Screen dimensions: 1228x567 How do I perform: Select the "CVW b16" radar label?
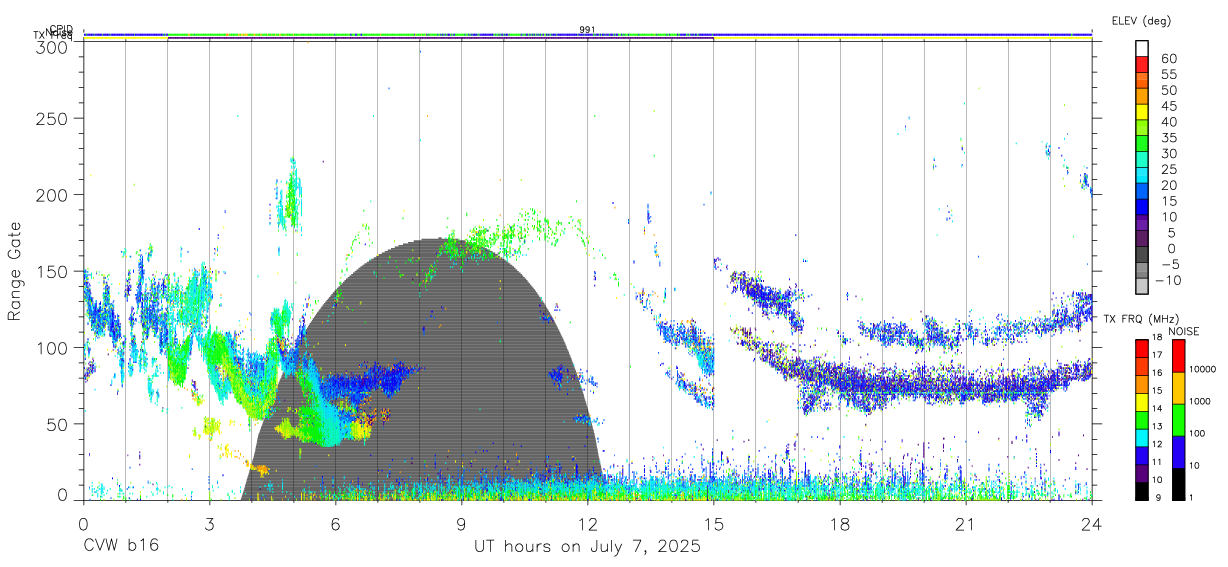121,547
